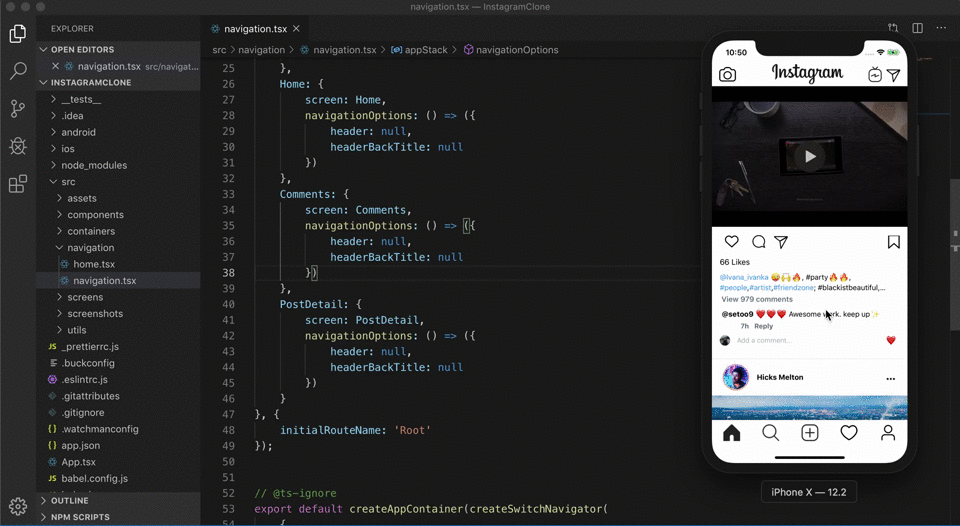Open the _prettierrc.js file

pos(118,347)
